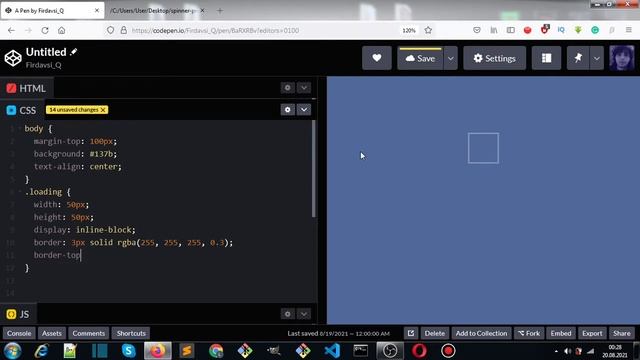The height and width of the screenshot is (360, 640).
Task: Expand the CSS editor dropdown chevron
Action: pyautogui.click(x=304, y=109)
